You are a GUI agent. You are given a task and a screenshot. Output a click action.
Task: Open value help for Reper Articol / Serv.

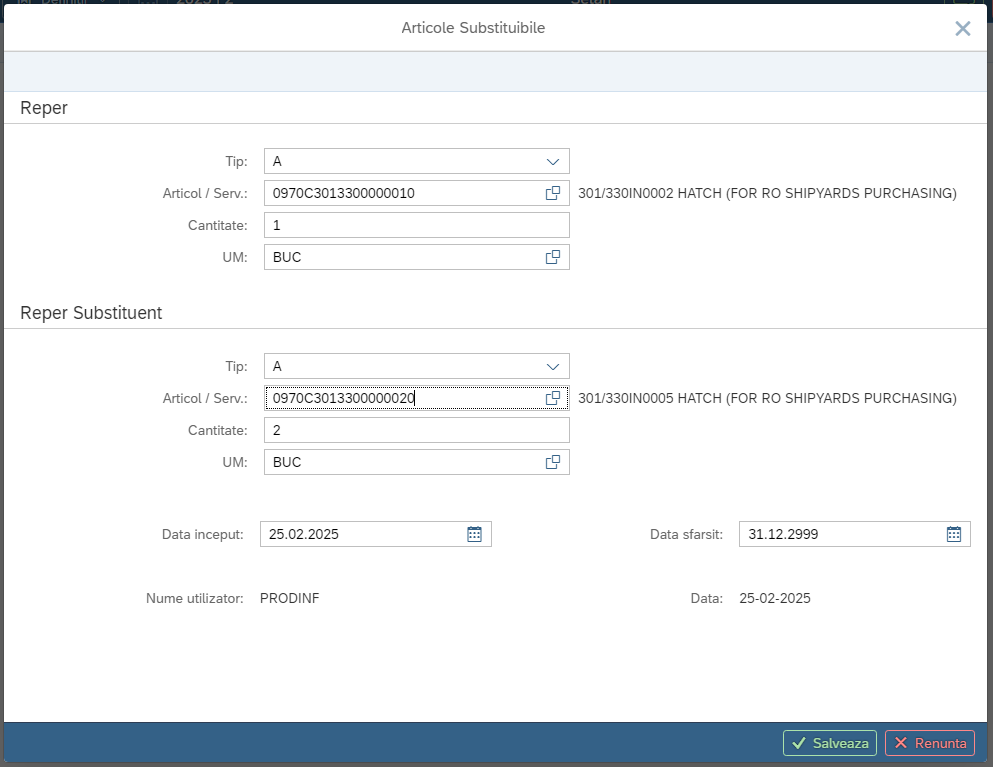click(553, 193)
